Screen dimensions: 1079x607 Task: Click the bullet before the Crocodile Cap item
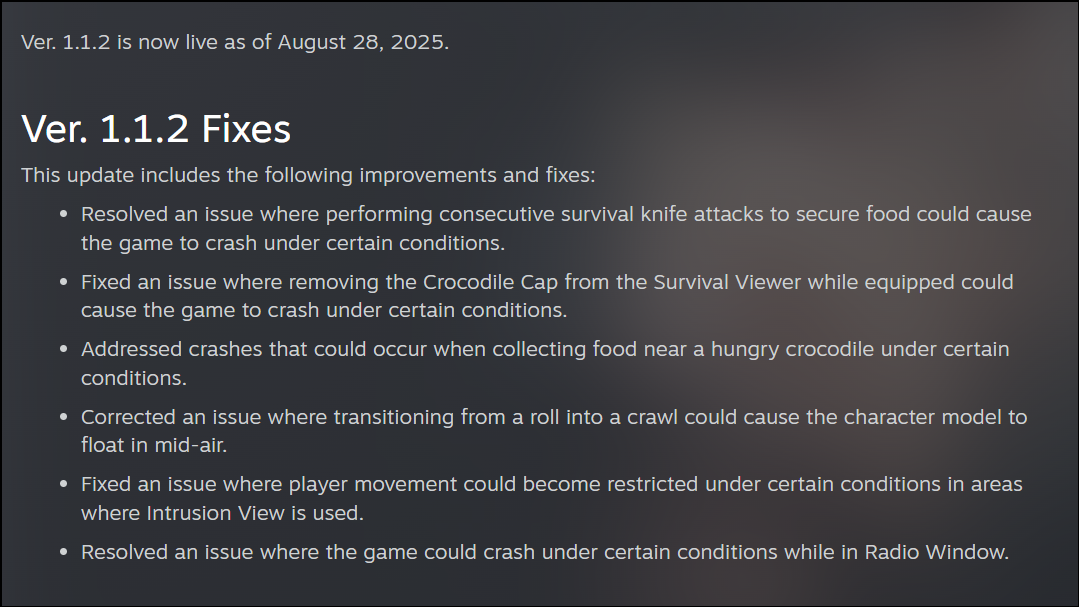tap(63, 282)
